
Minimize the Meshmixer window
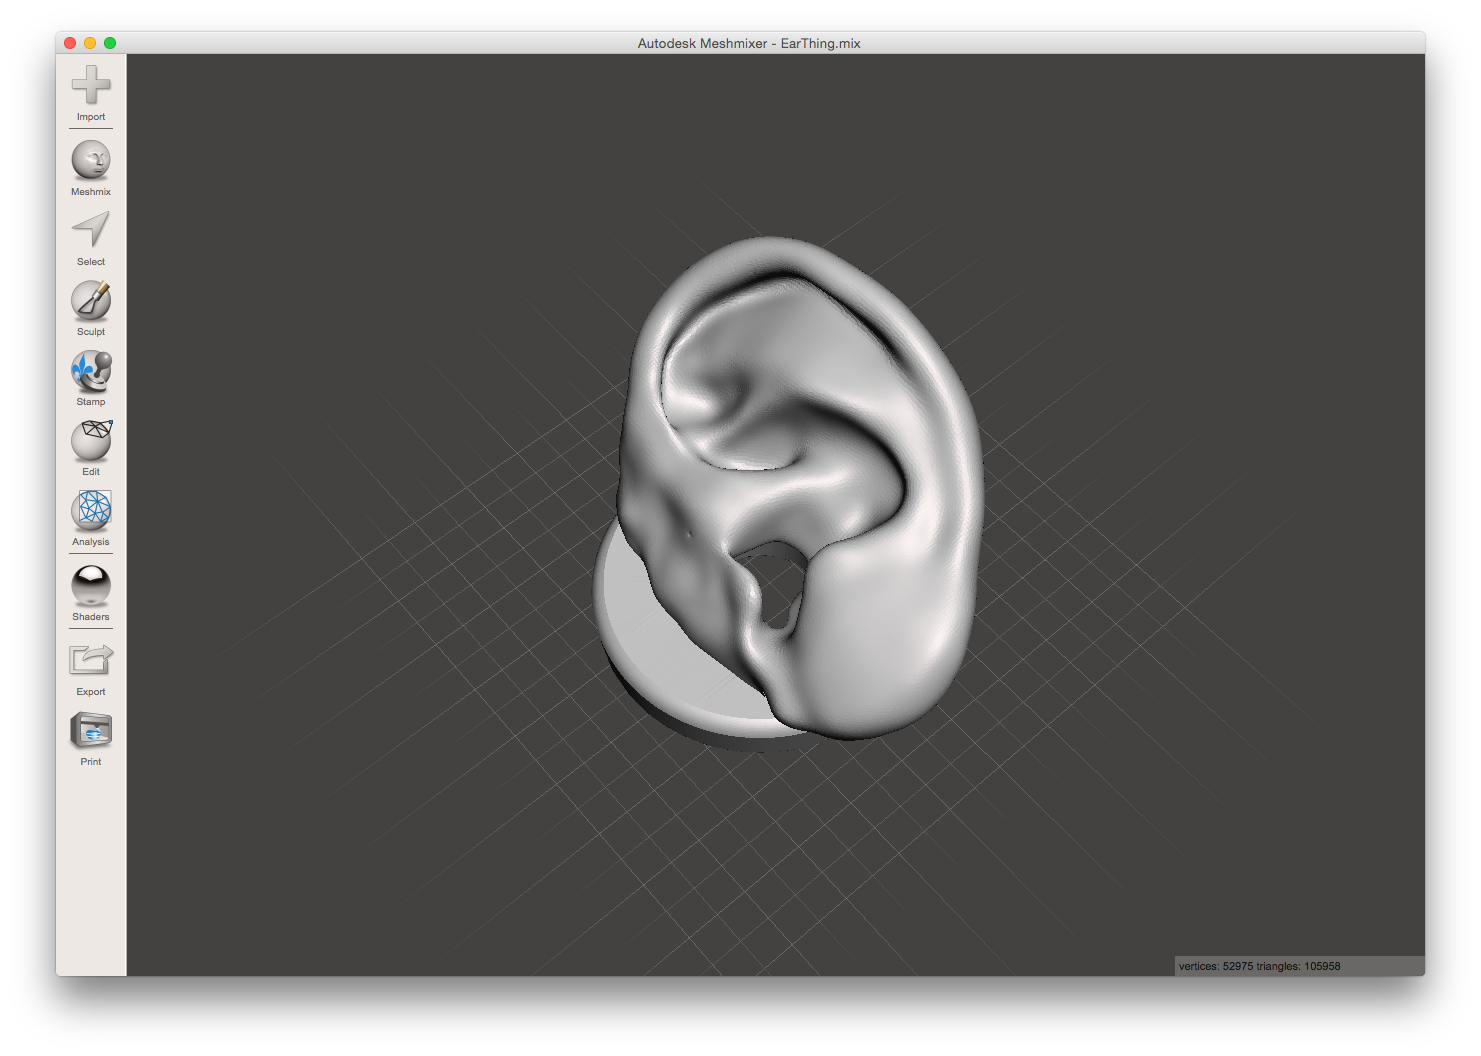(90, 43)
